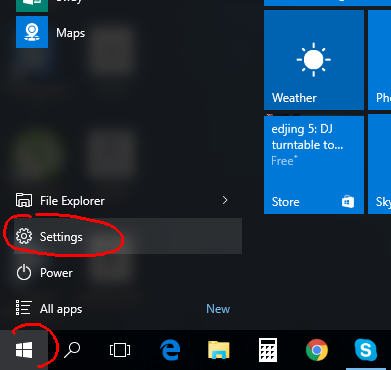Click the File Explorer menu icon
391x370 pixels.
(x=24, y=200)
